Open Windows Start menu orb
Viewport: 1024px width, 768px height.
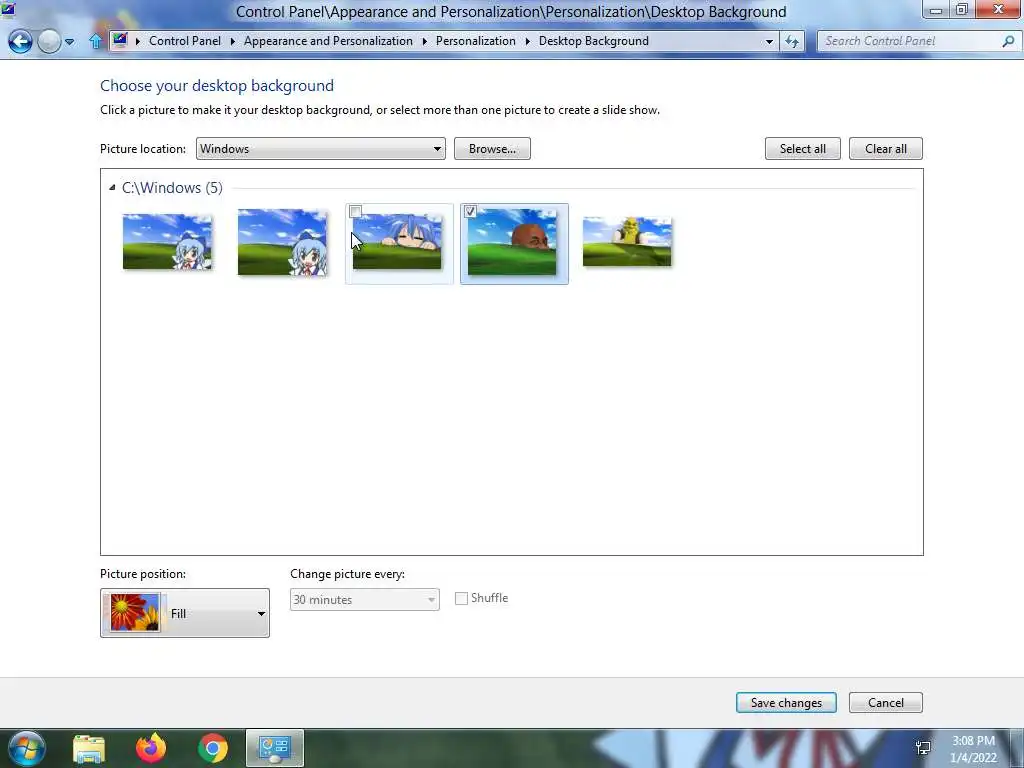27,748
